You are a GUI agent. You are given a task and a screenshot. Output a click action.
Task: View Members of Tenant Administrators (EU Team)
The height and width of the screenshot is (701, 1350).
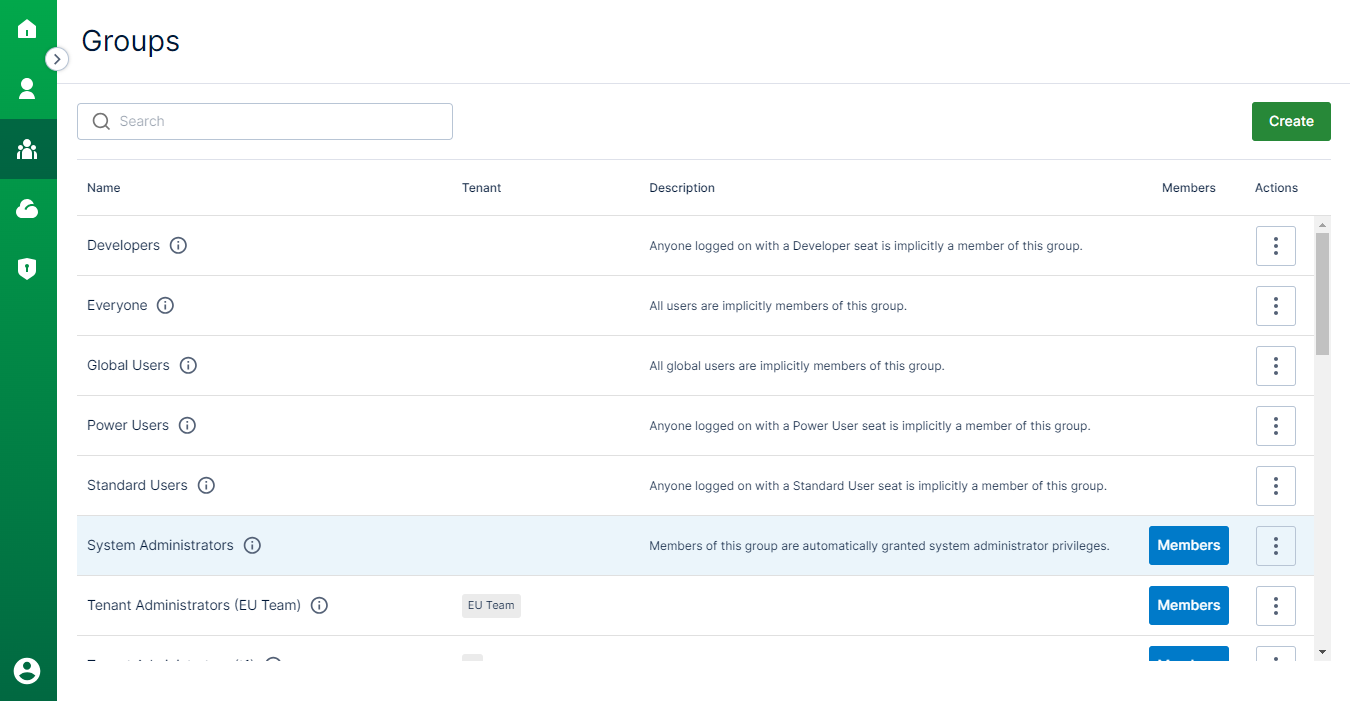pyautogui.click(x=1188, y=605)
